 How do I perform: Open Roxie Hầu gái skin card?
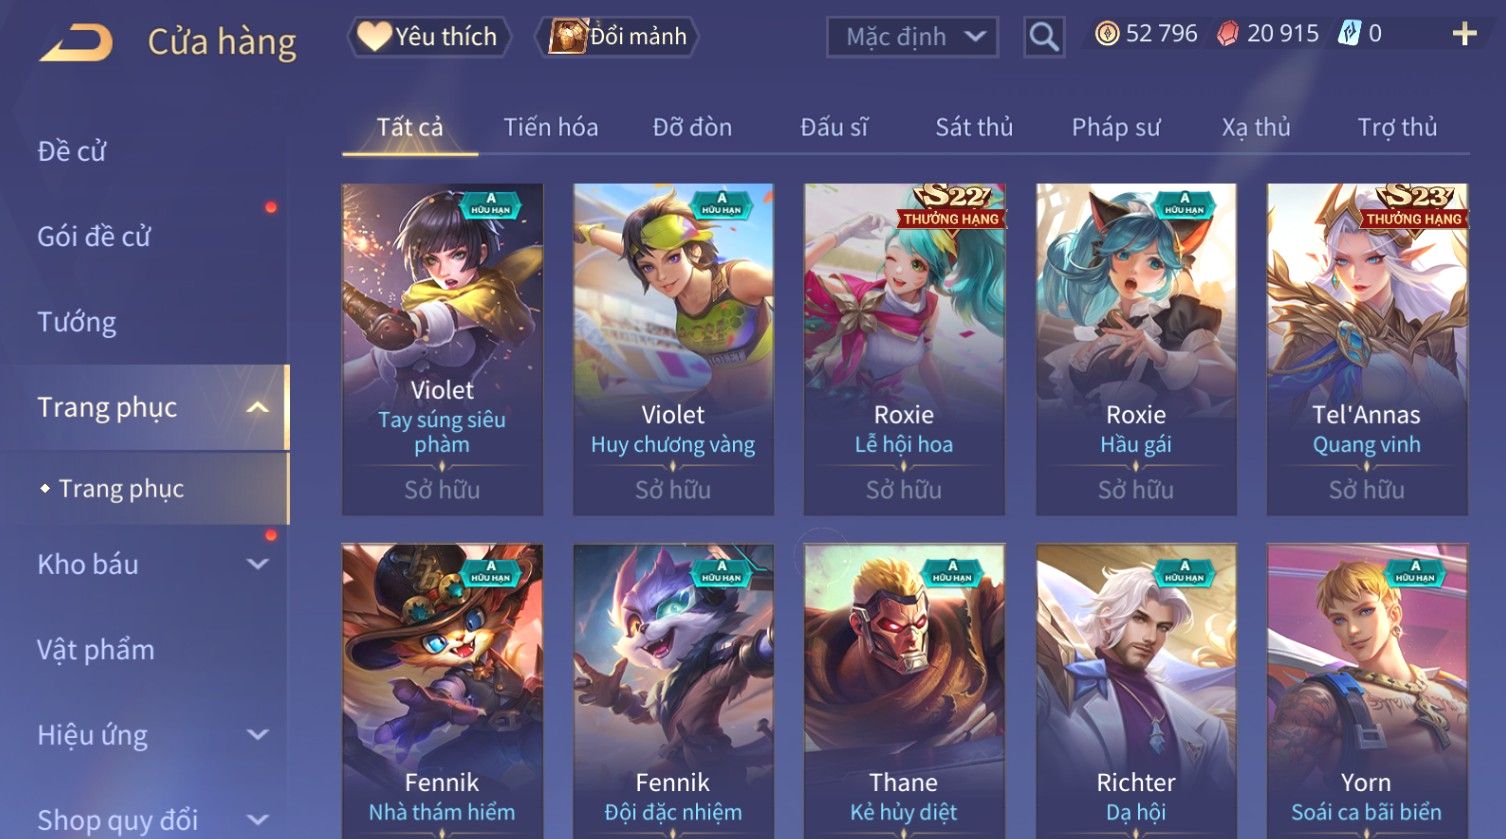click(1136, 349)
